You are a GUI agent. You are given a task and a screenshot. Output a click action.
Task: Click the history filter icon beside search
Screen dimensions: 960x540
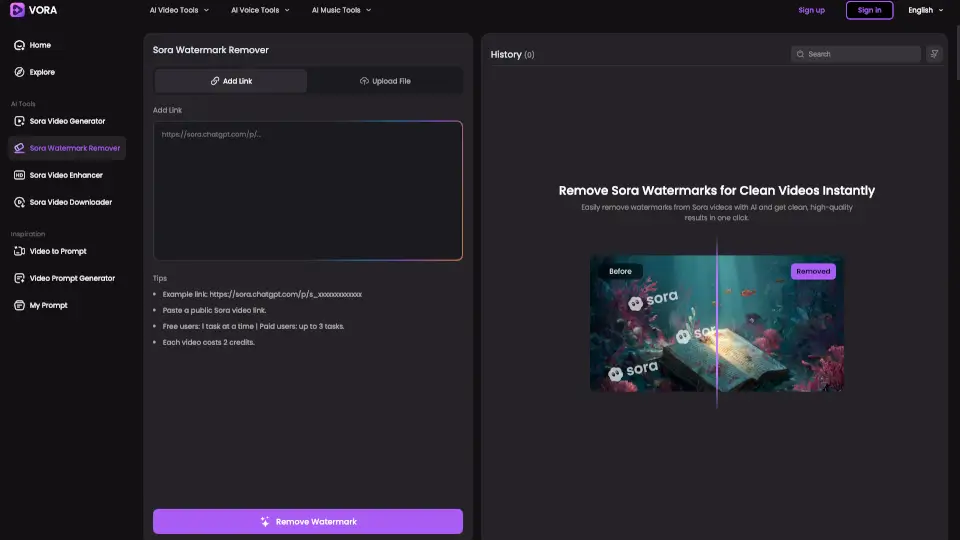[x=934, y=54]
